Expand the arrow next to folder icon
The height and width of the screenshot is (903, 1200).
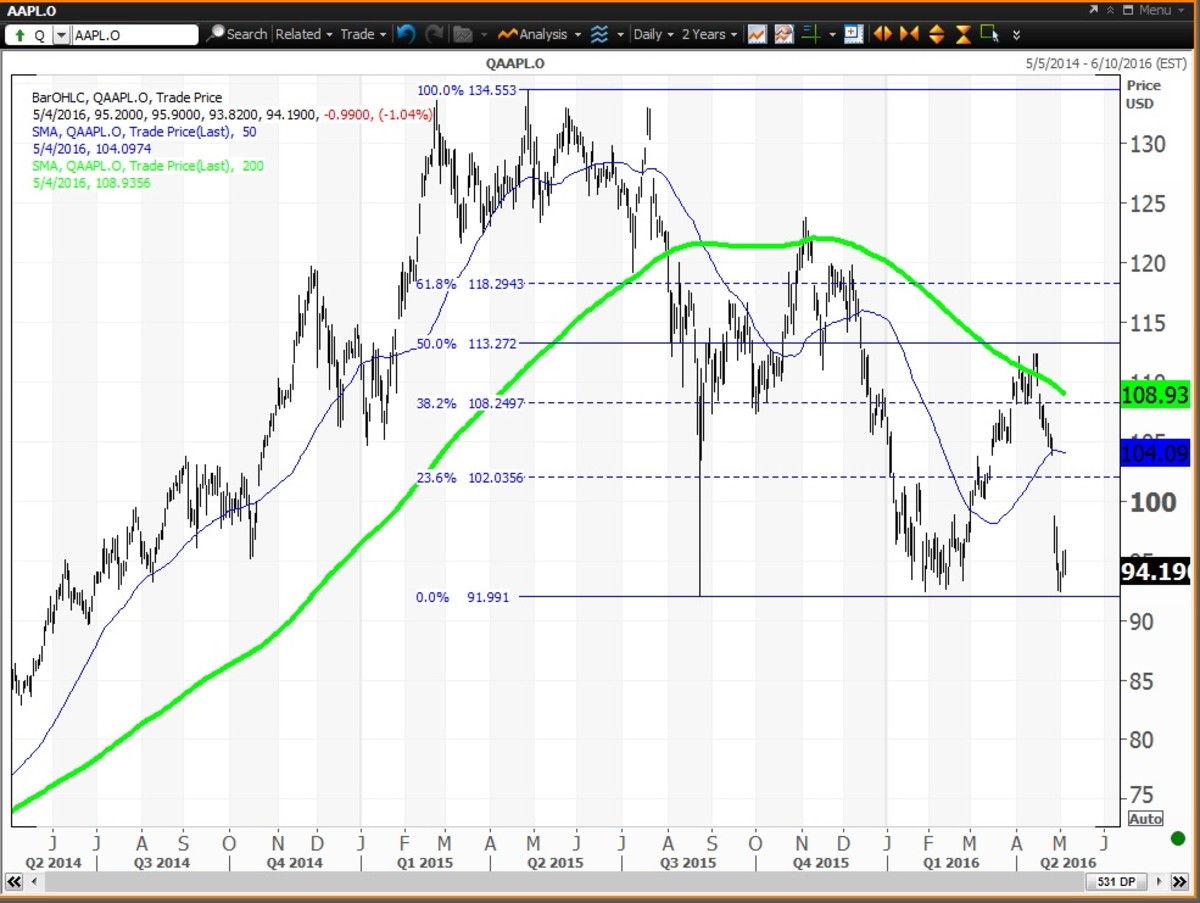coord(483,35)
